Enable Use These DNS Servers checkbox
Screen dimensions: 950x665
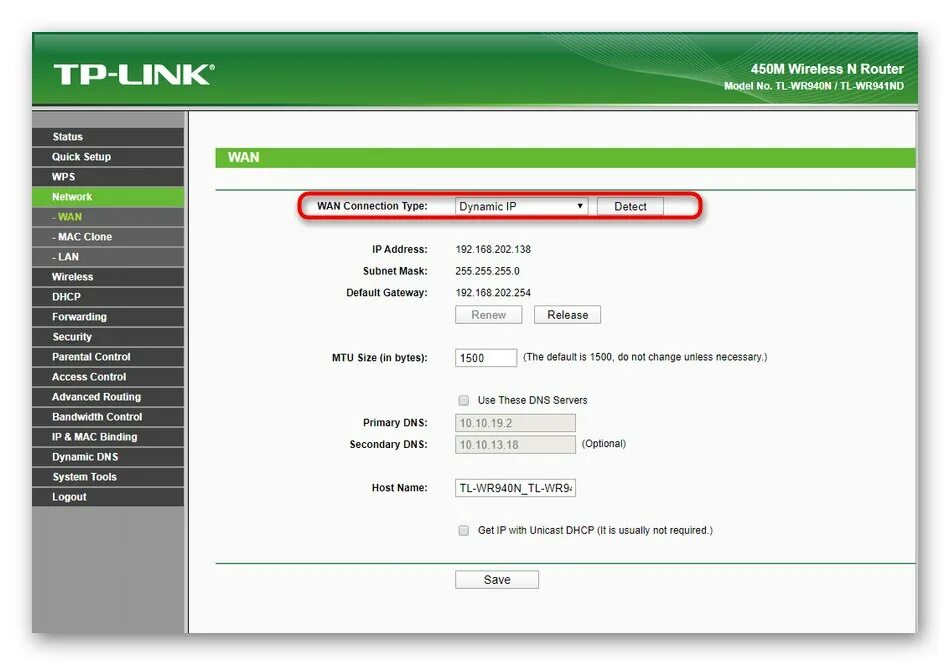click(x=463, y=400)
